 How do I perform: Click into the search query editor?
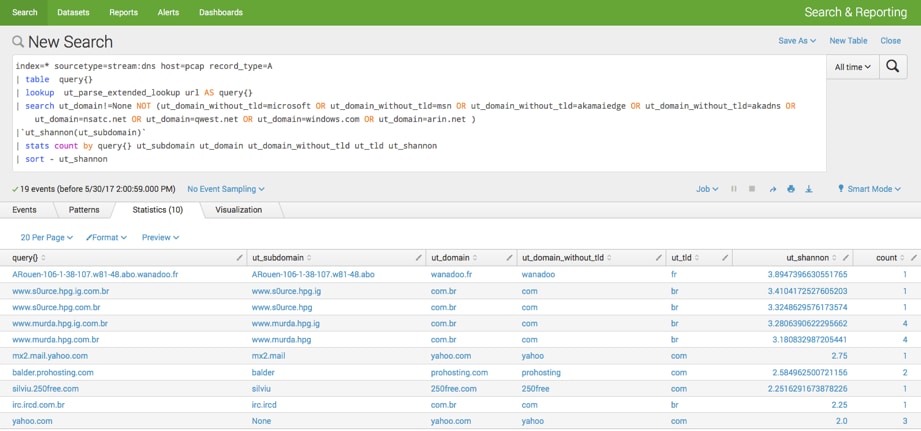click(418, 113)
